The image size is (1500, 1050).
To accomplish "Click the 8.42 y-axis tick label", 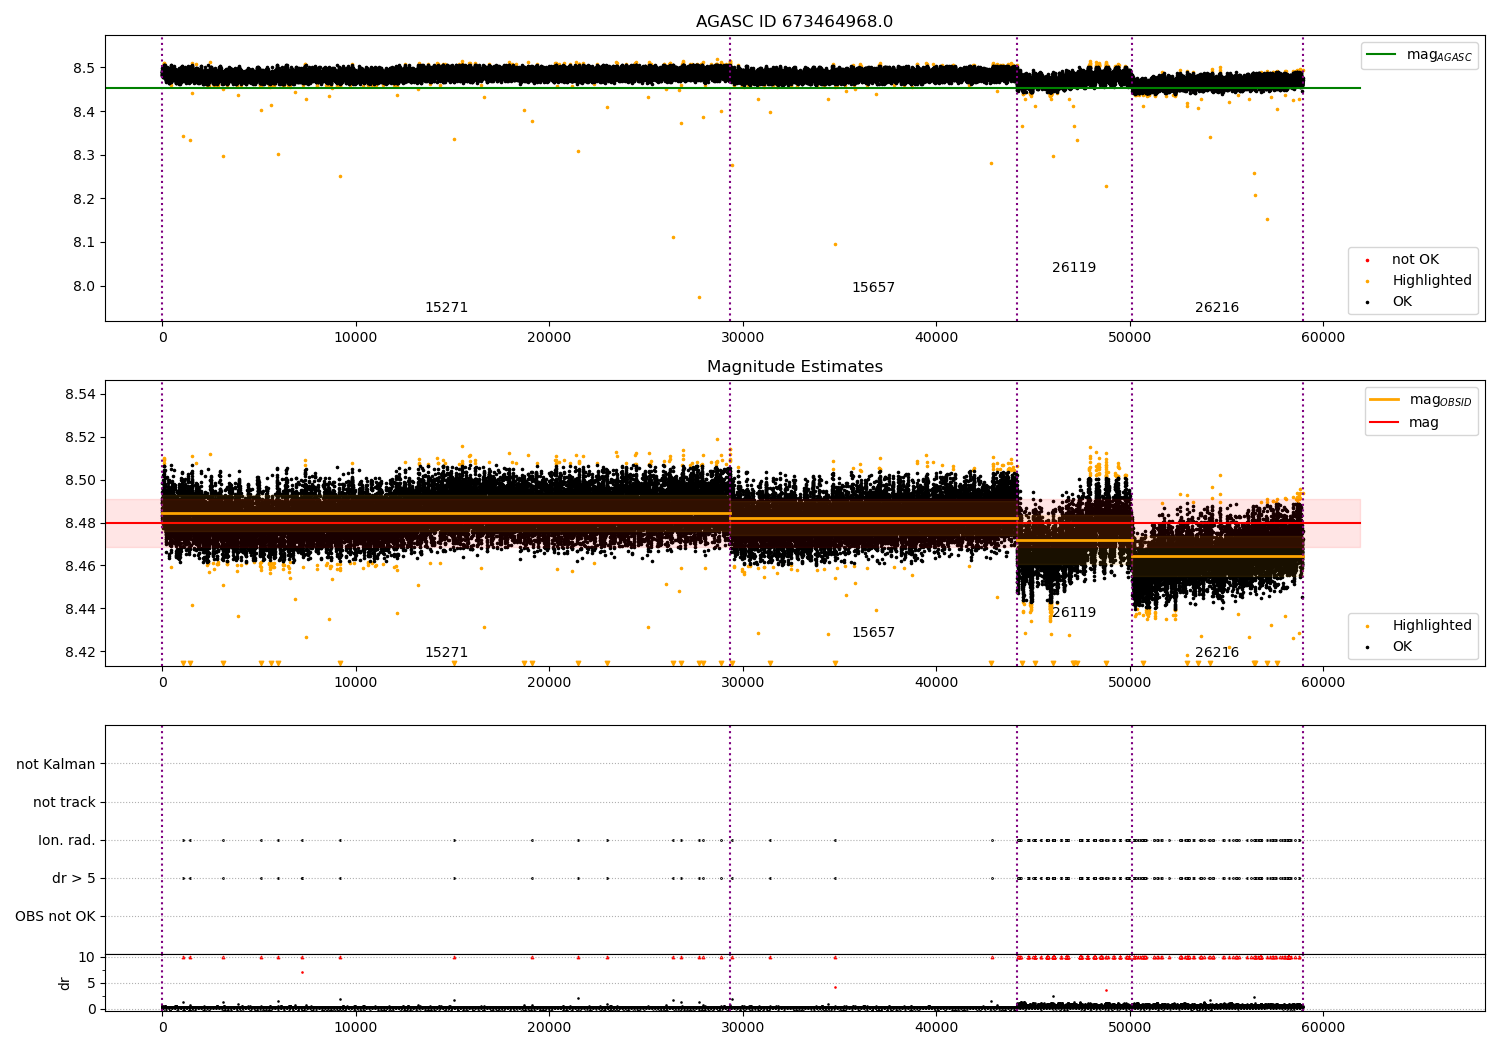I will point(79,652).
